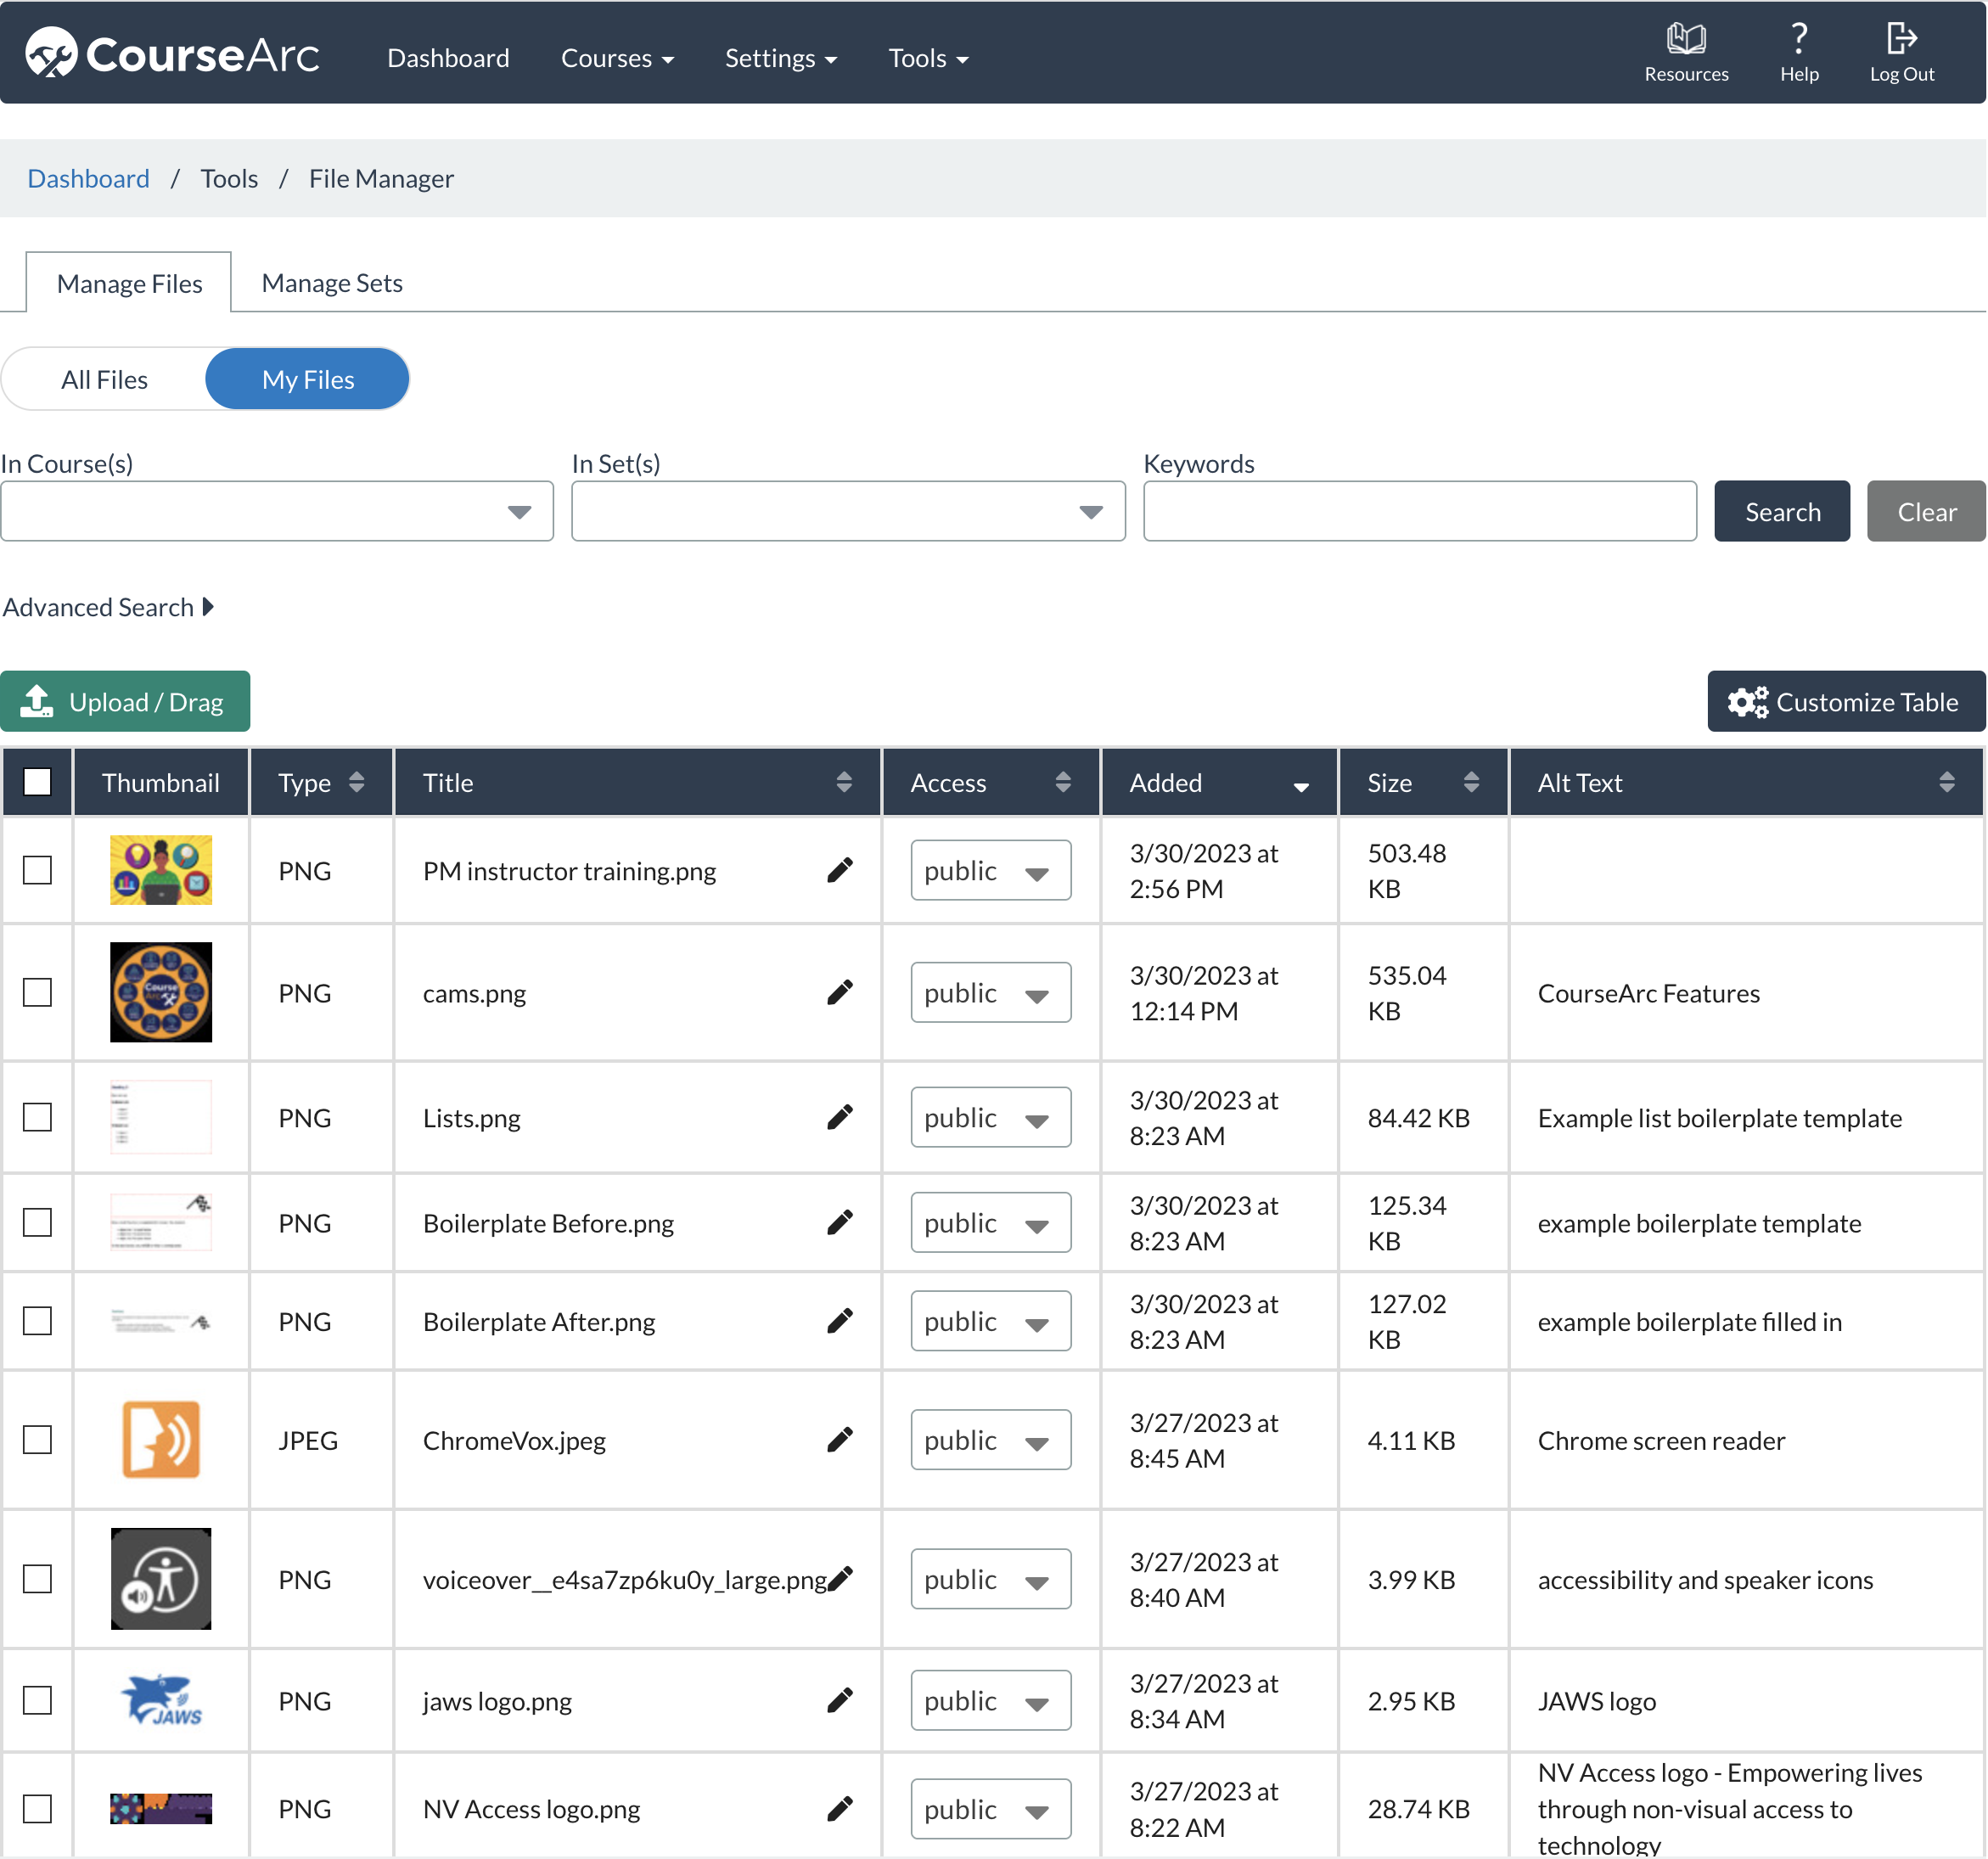The height and width of the screenshot is (1859, 1988).
Task: Select checkbox for PM instructor training.png
Action: [x=37, y=870]
